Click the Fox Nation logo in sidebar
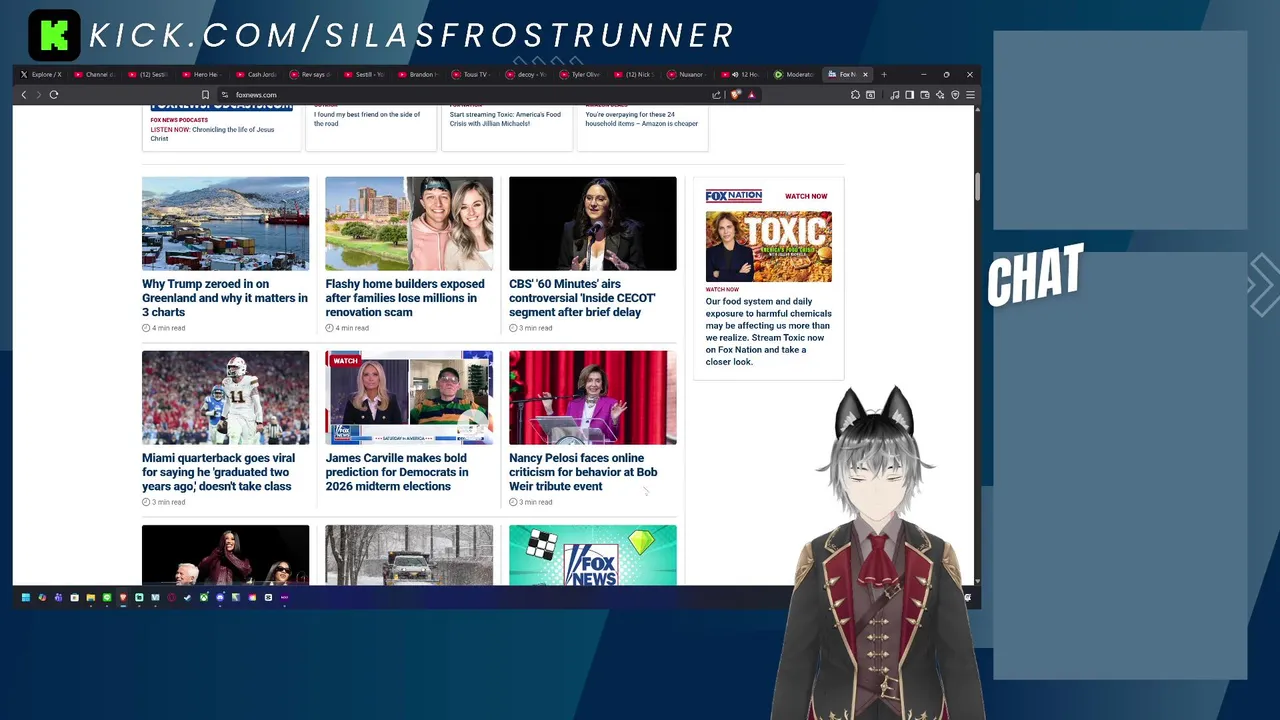This screenshot has width=1280, height=720. tap(733, 196)
